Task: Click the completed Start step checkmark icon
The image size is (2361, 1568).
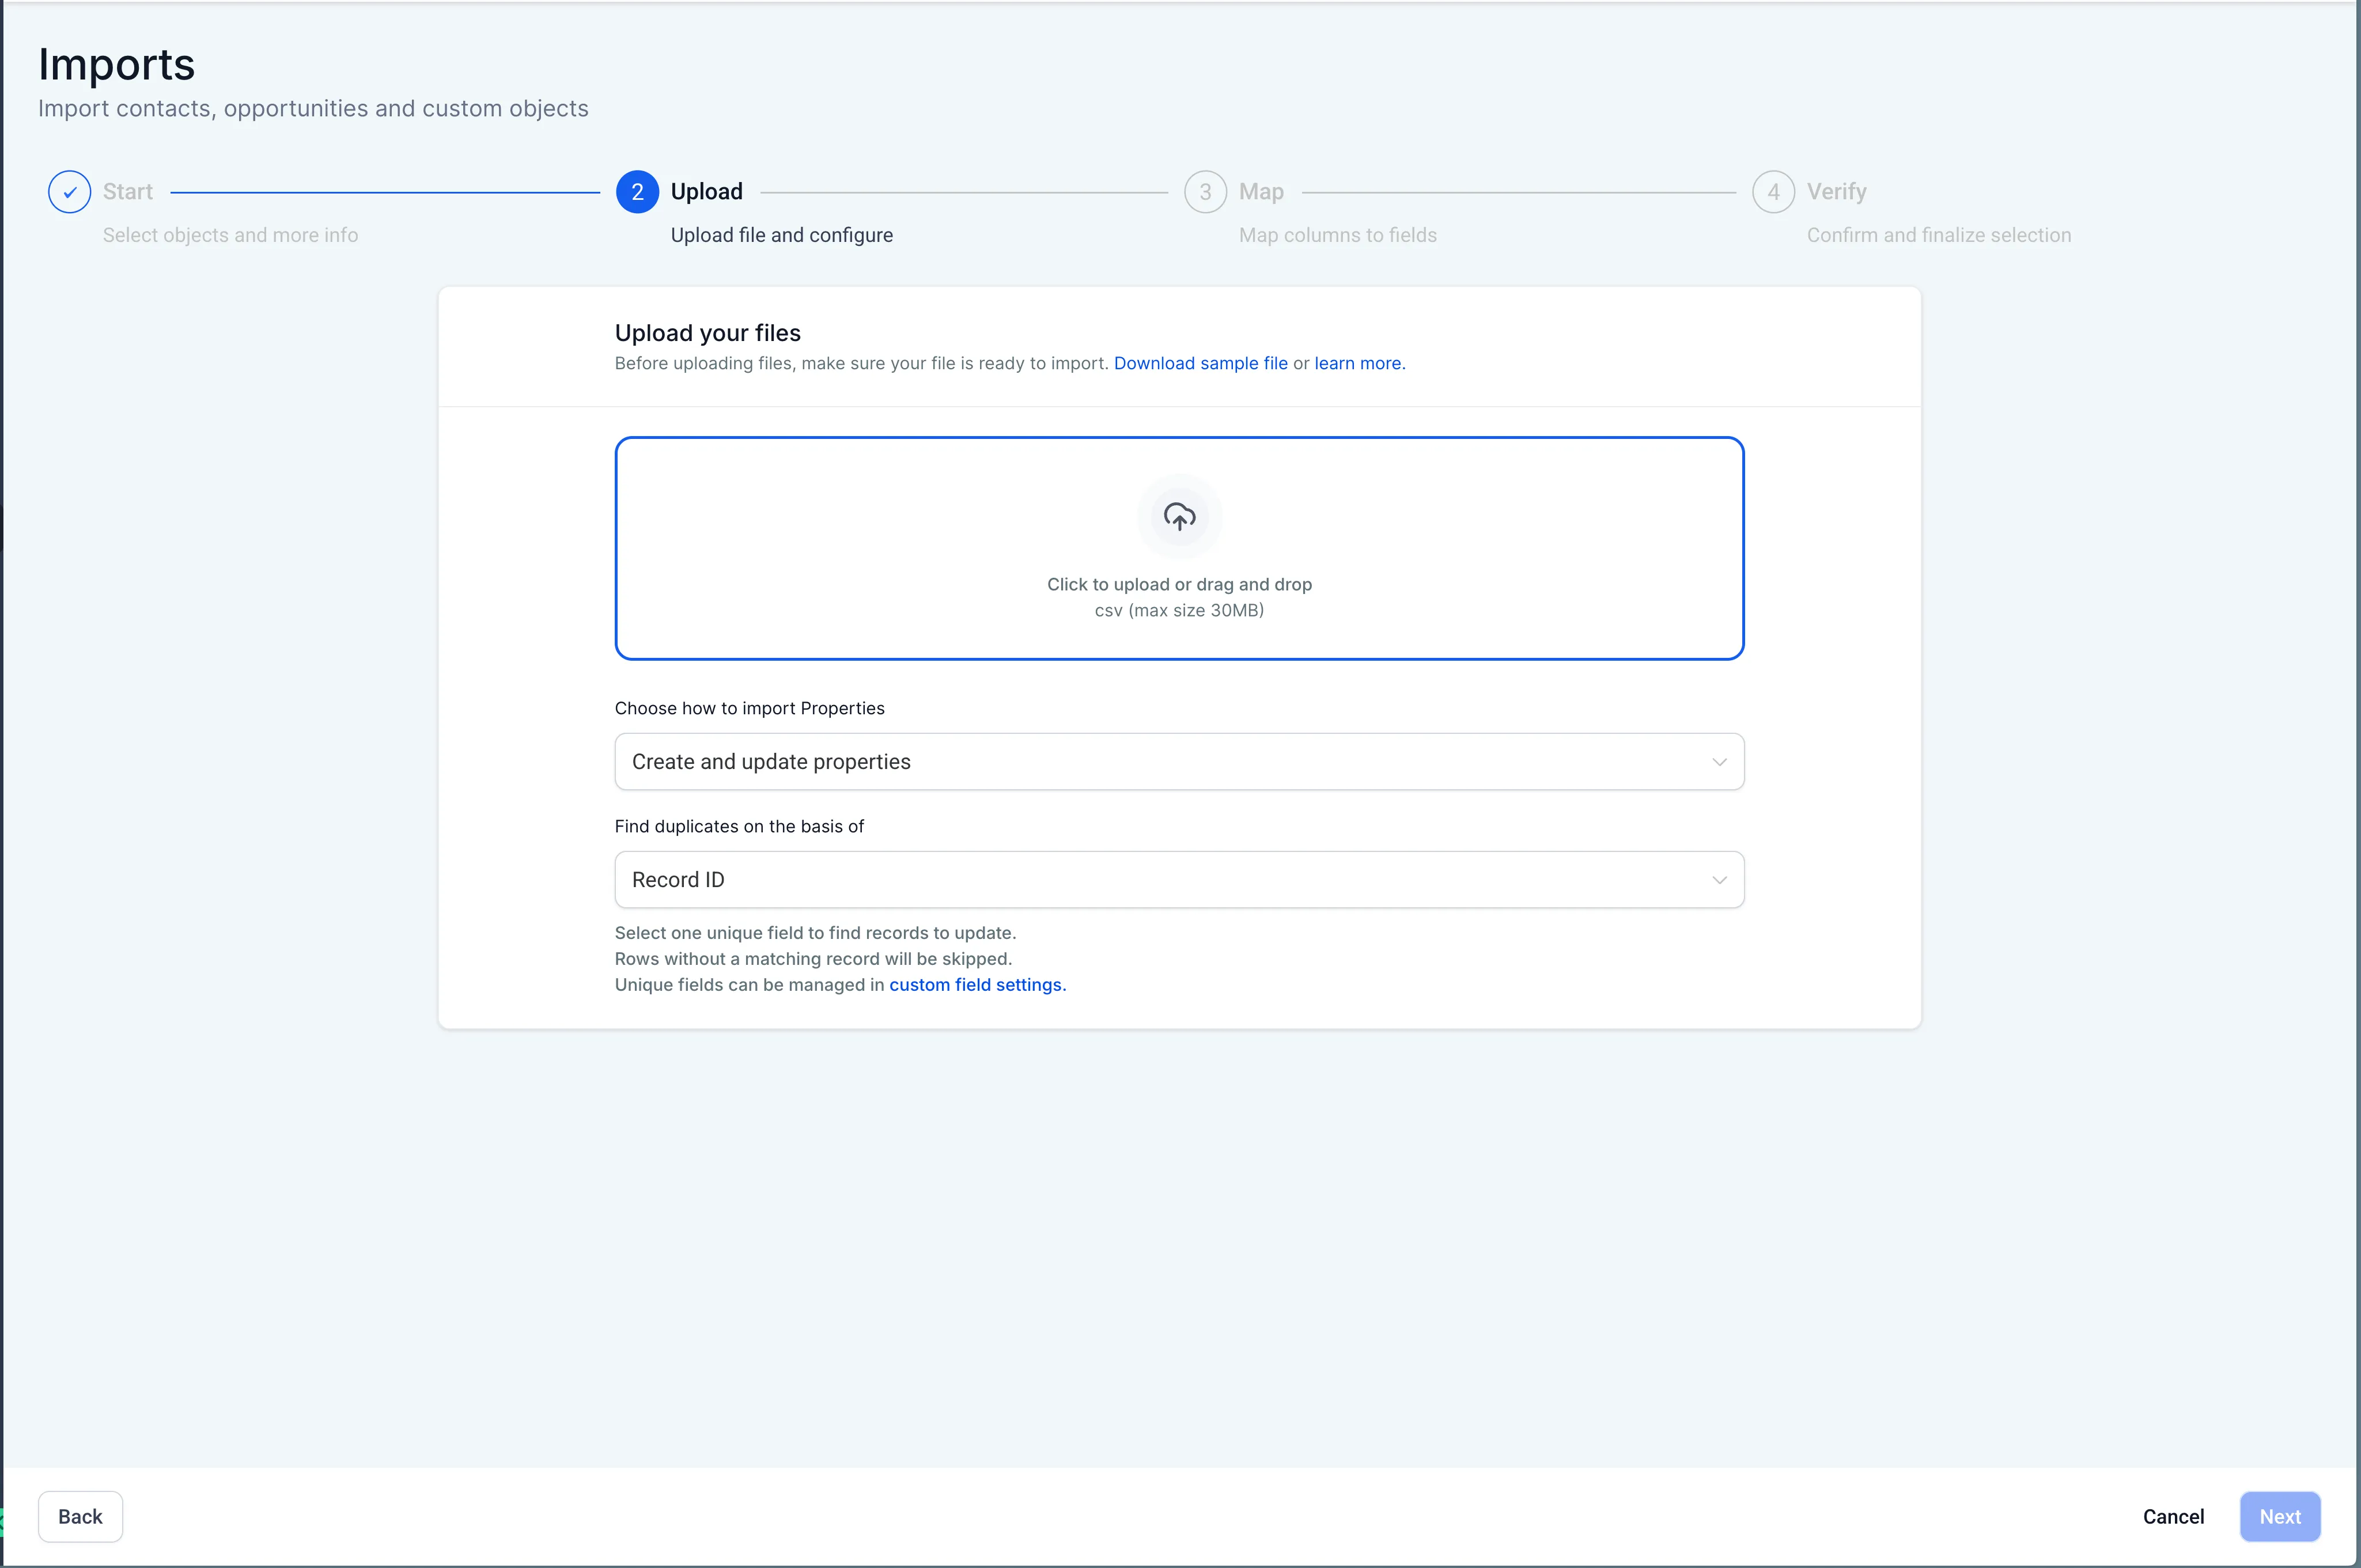Action: pos(69,192)
